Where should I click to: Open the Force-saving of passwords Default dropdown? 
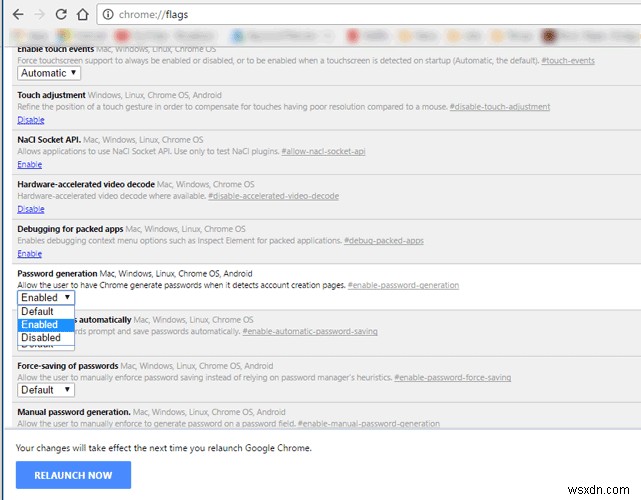coord(46,390)
